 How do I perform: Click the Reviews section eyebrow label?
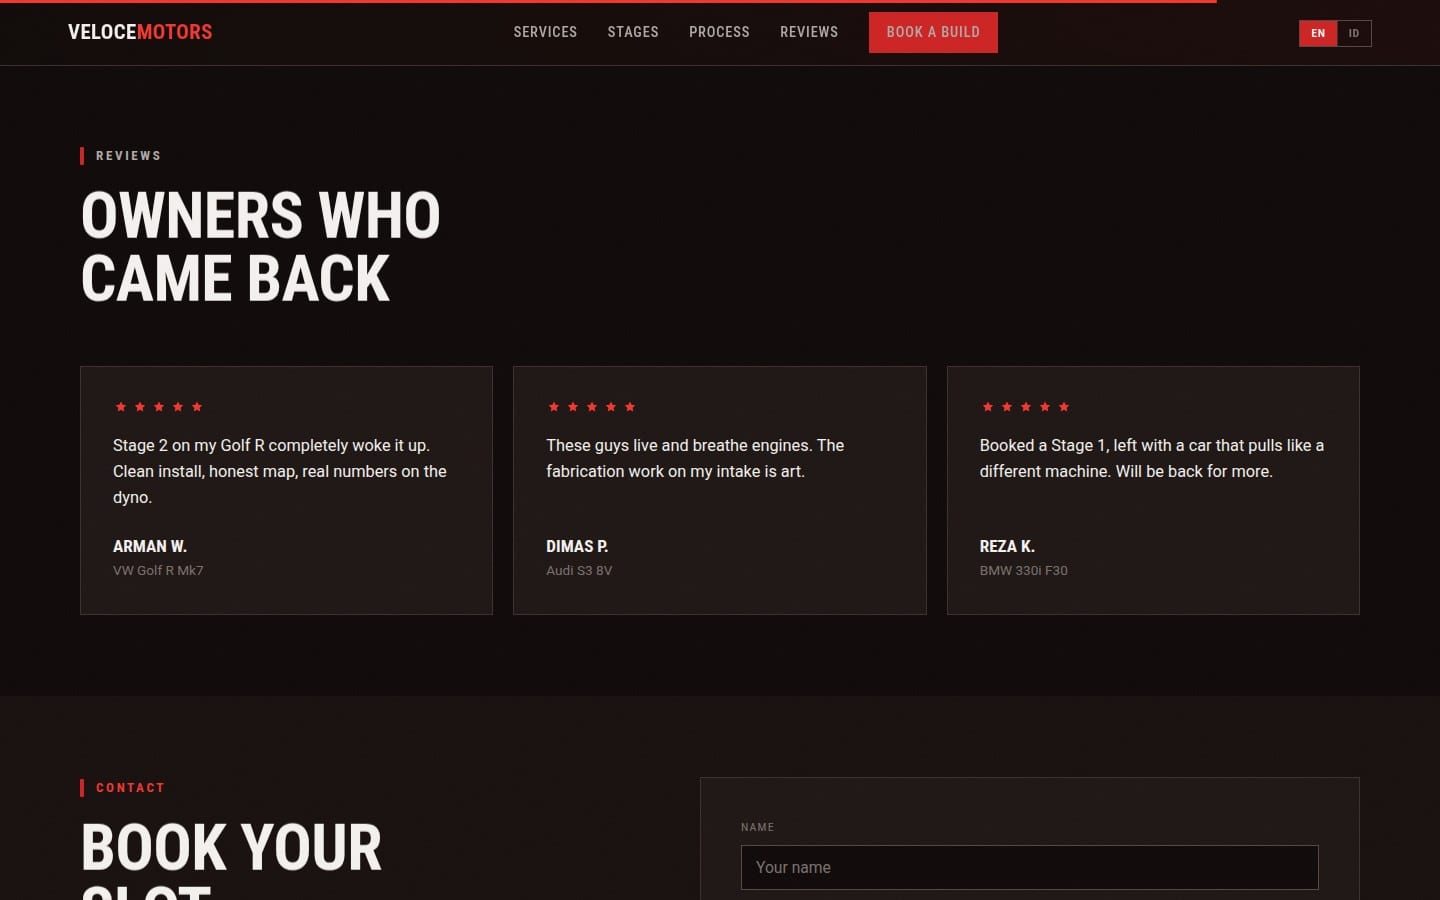pyautogui.click(x=128, y=156)
